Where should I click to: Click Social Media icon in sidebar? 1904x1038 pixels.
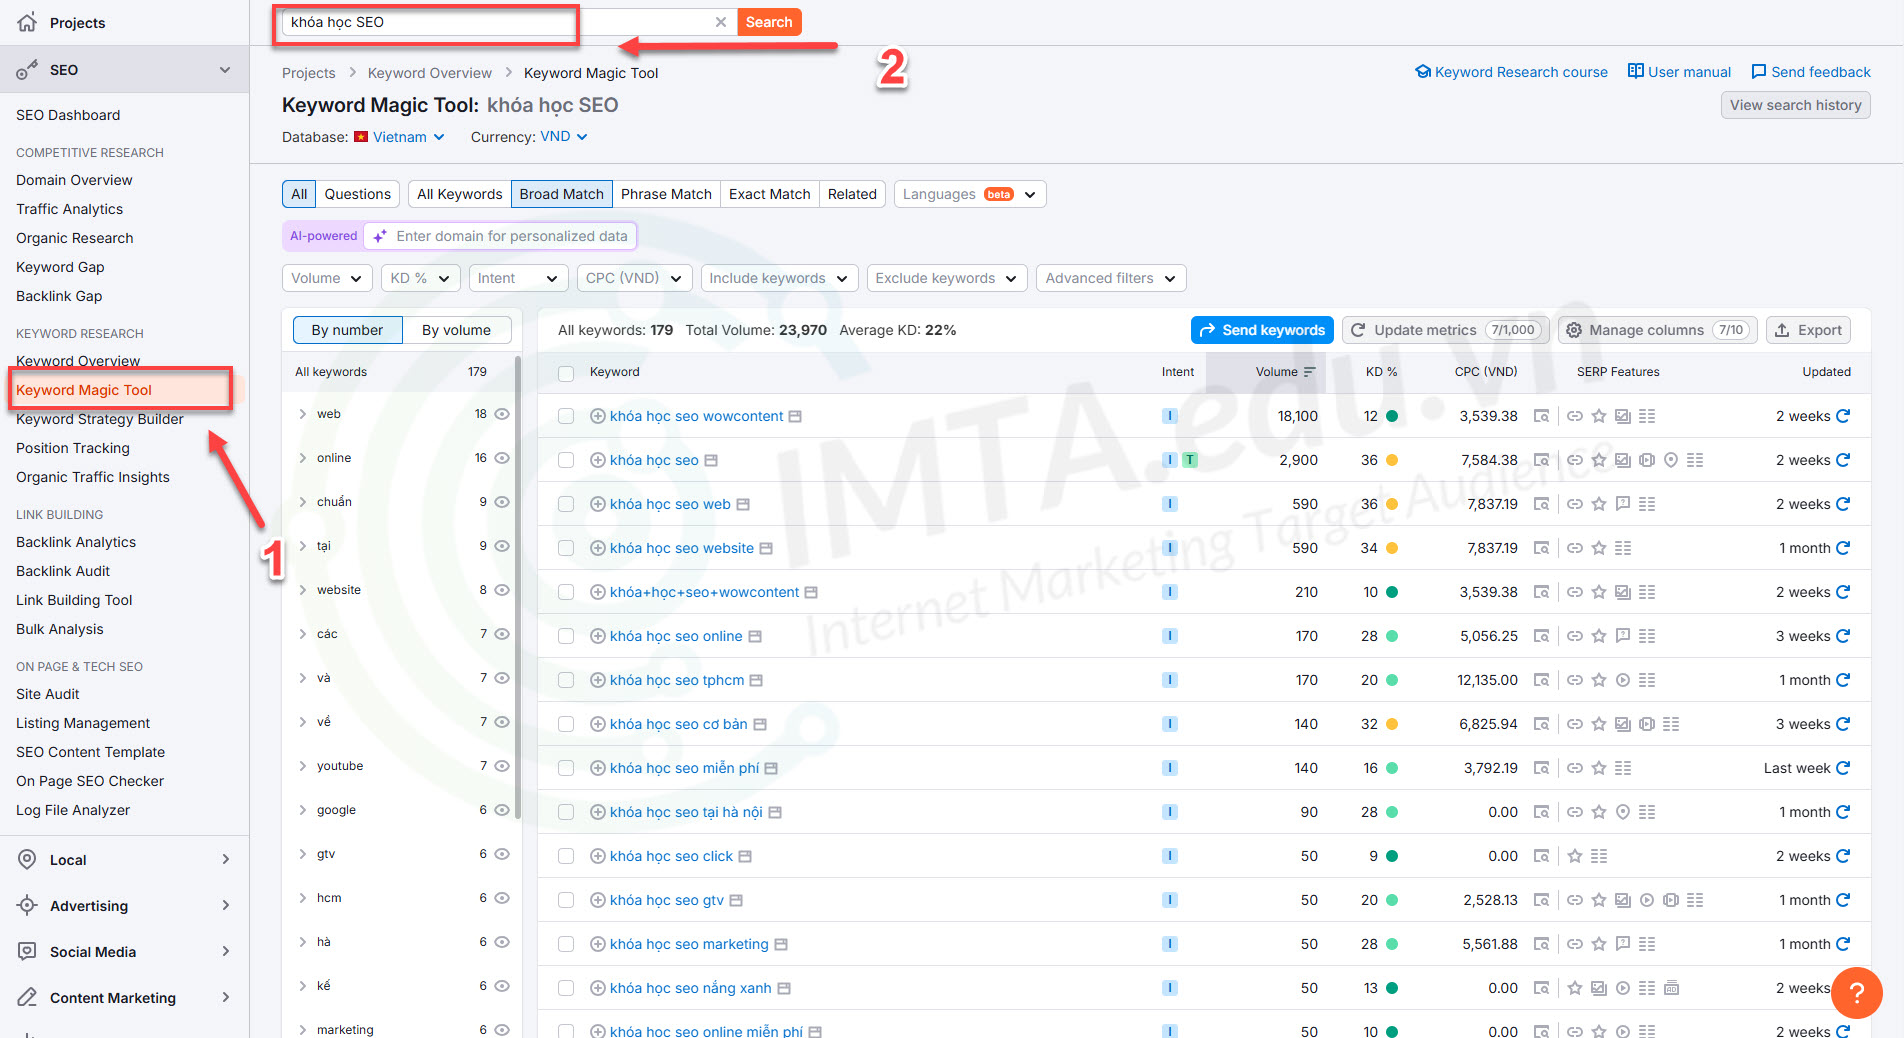coord(28,952)
